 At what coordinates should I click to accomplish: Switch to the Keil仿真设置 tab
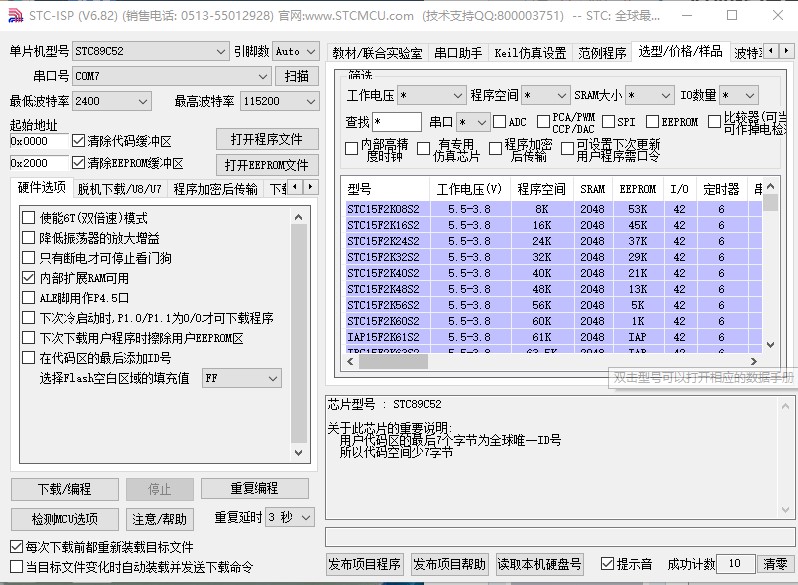pos(530,53)
